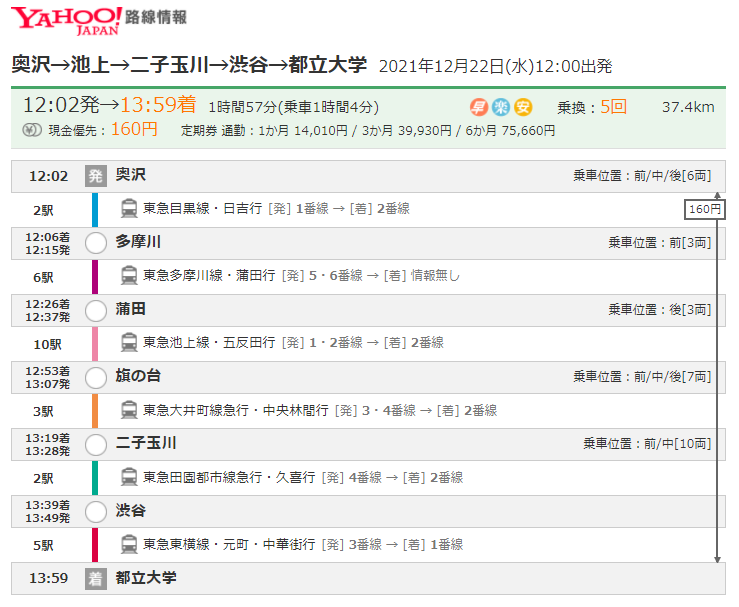Click the station circle marker at 蒲田
This screenshot has width=739, height=607.
96,311
